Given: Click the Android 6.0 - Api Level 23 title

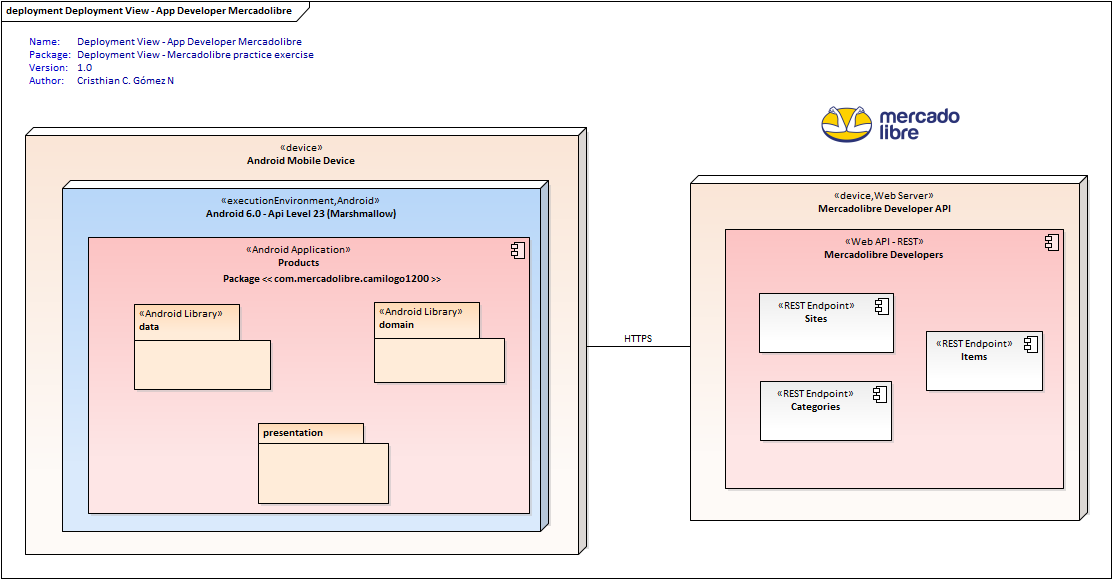Looking at the screenshot, I should (x=301, y=214).
